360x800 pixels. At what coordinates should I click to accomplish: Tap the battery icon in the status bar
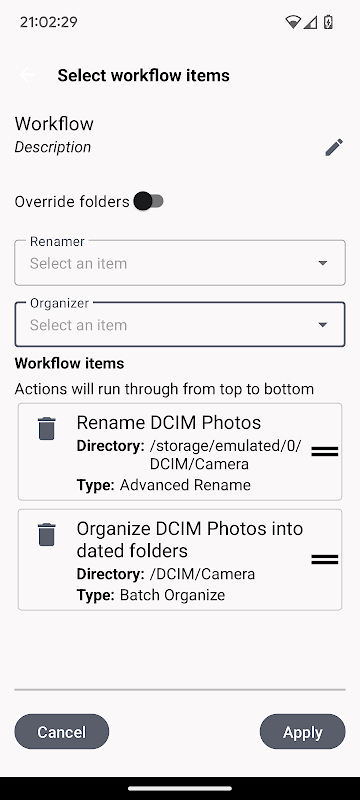328,22
